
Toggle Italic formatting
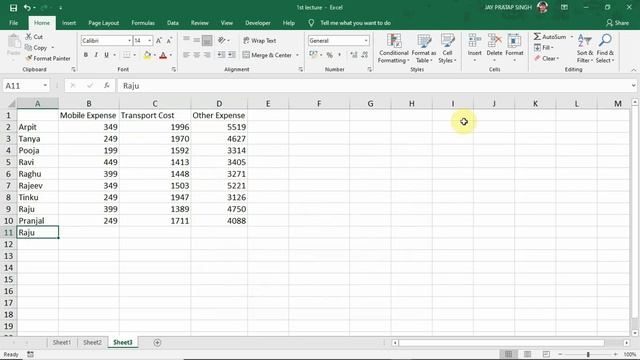point(96,55)
